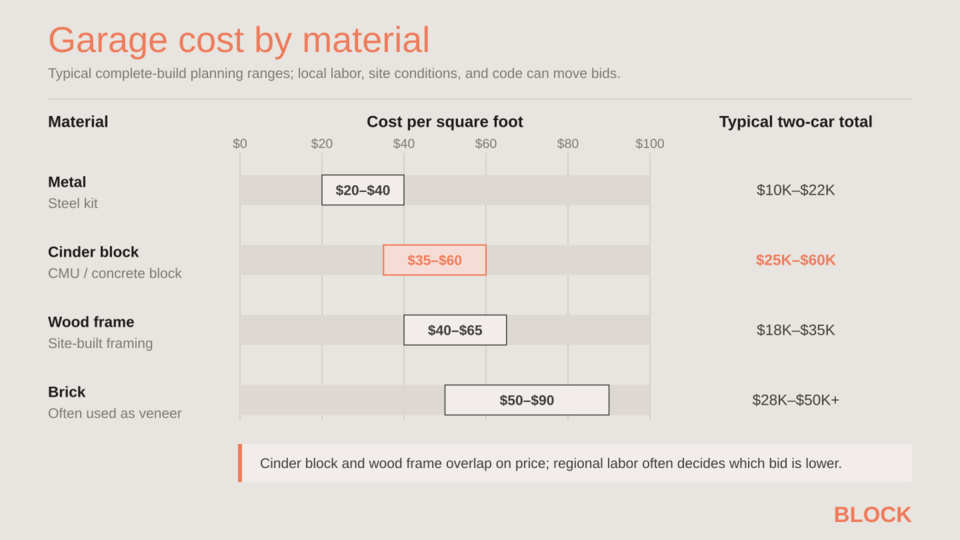Click the $40 axis label
960x540 pixels.
point(403,143)
